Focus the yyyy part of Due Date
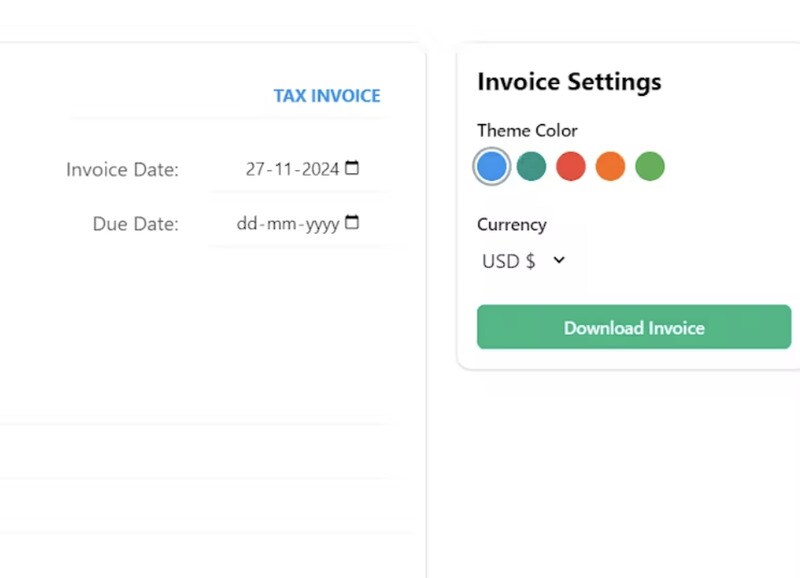 [x=322, y=224]
